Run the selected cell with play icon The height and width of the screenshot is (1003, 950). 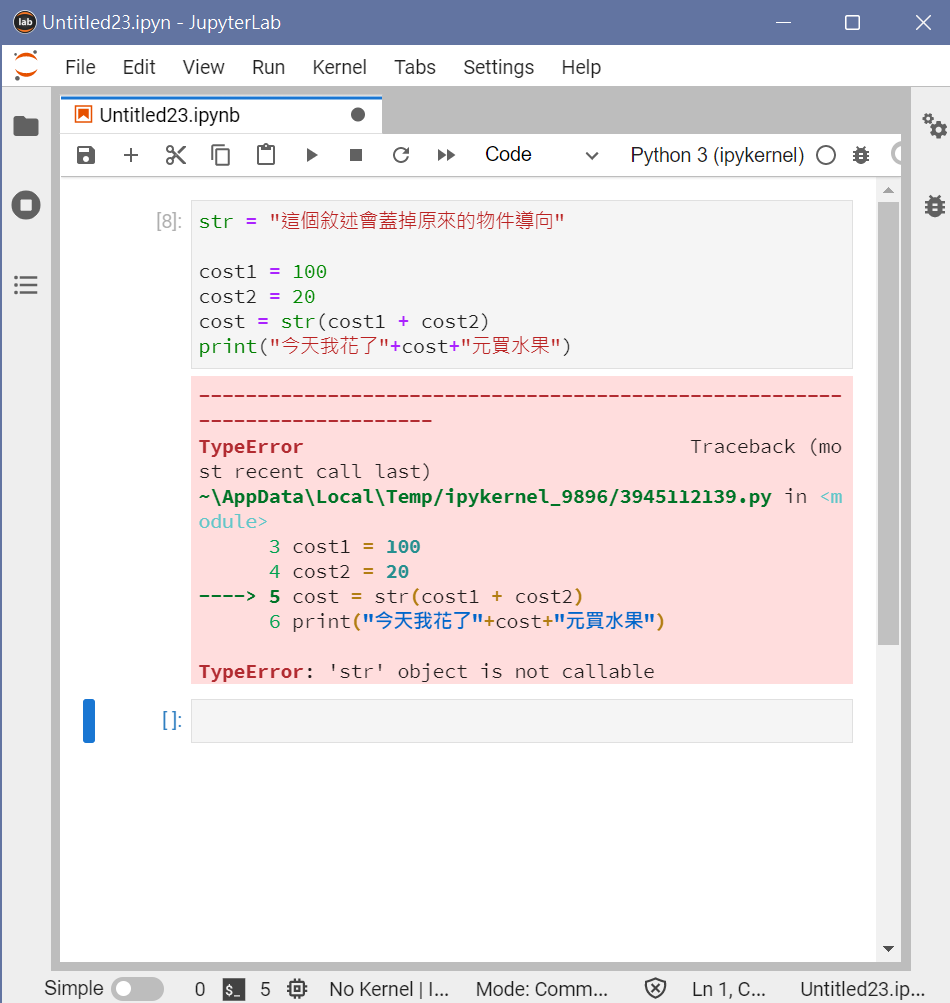point(311,154)
